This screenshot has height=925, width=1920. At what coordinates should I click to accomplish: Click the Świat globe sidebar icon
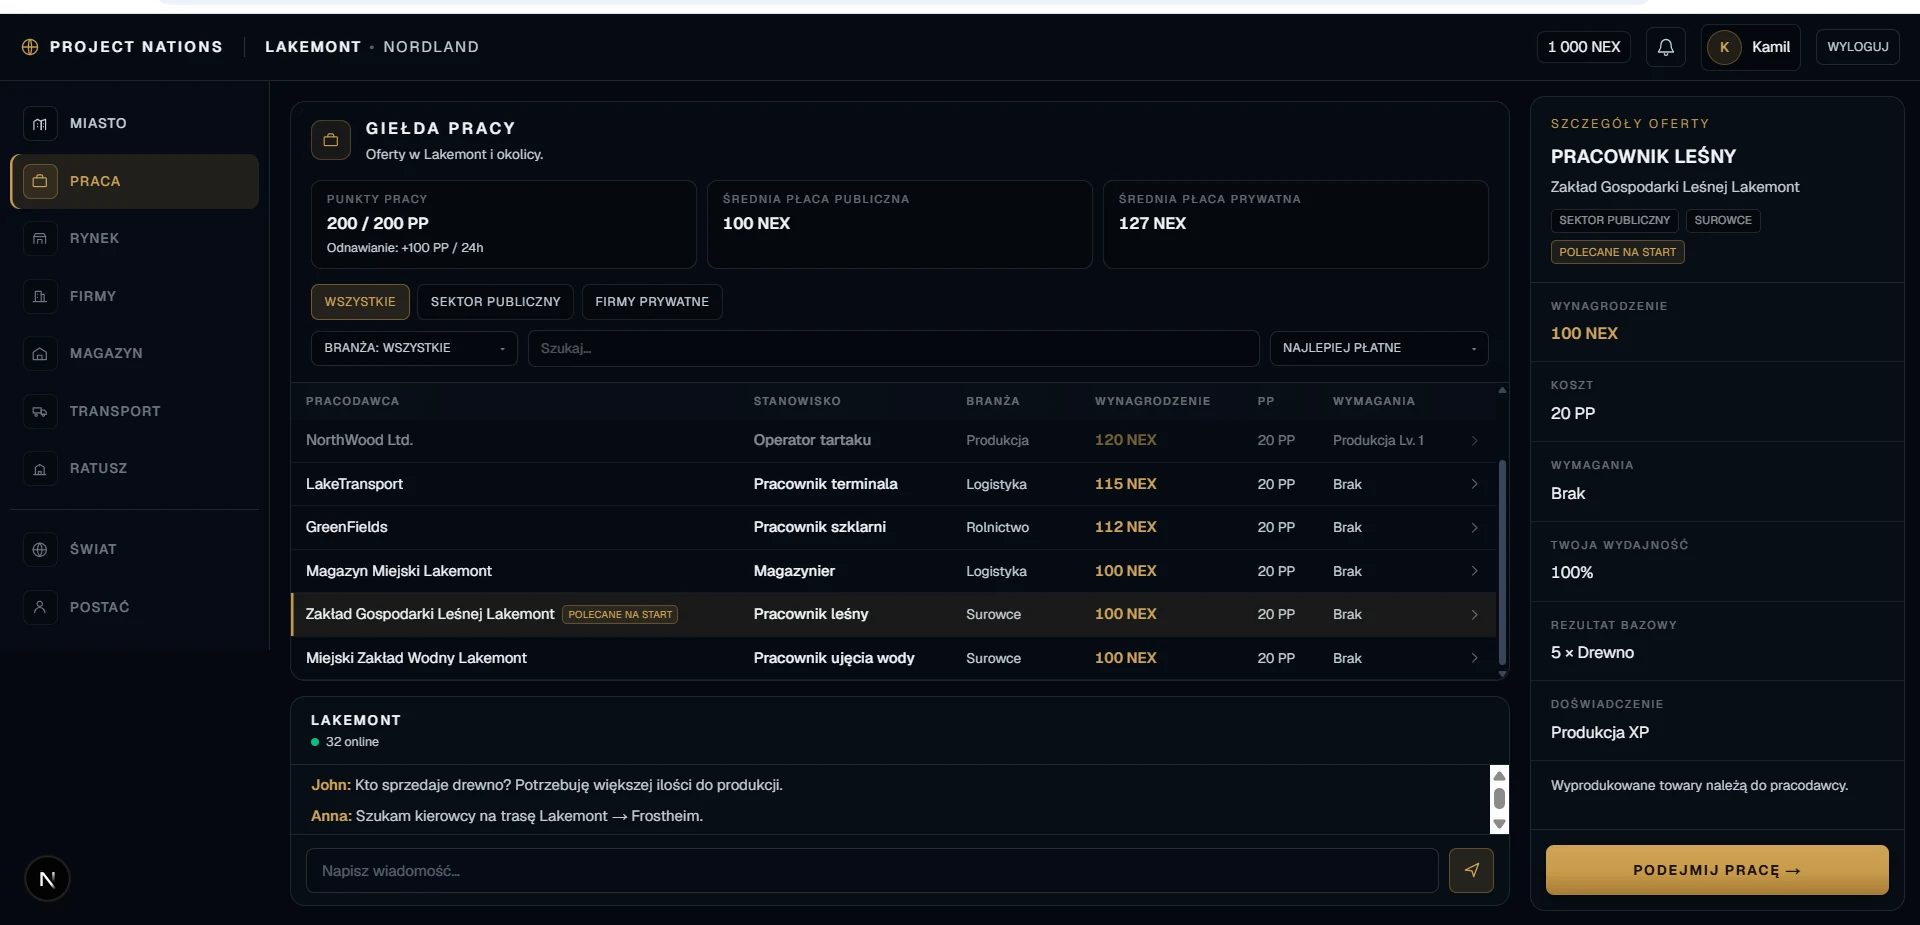pyautogui.click(x=40, y=549)
